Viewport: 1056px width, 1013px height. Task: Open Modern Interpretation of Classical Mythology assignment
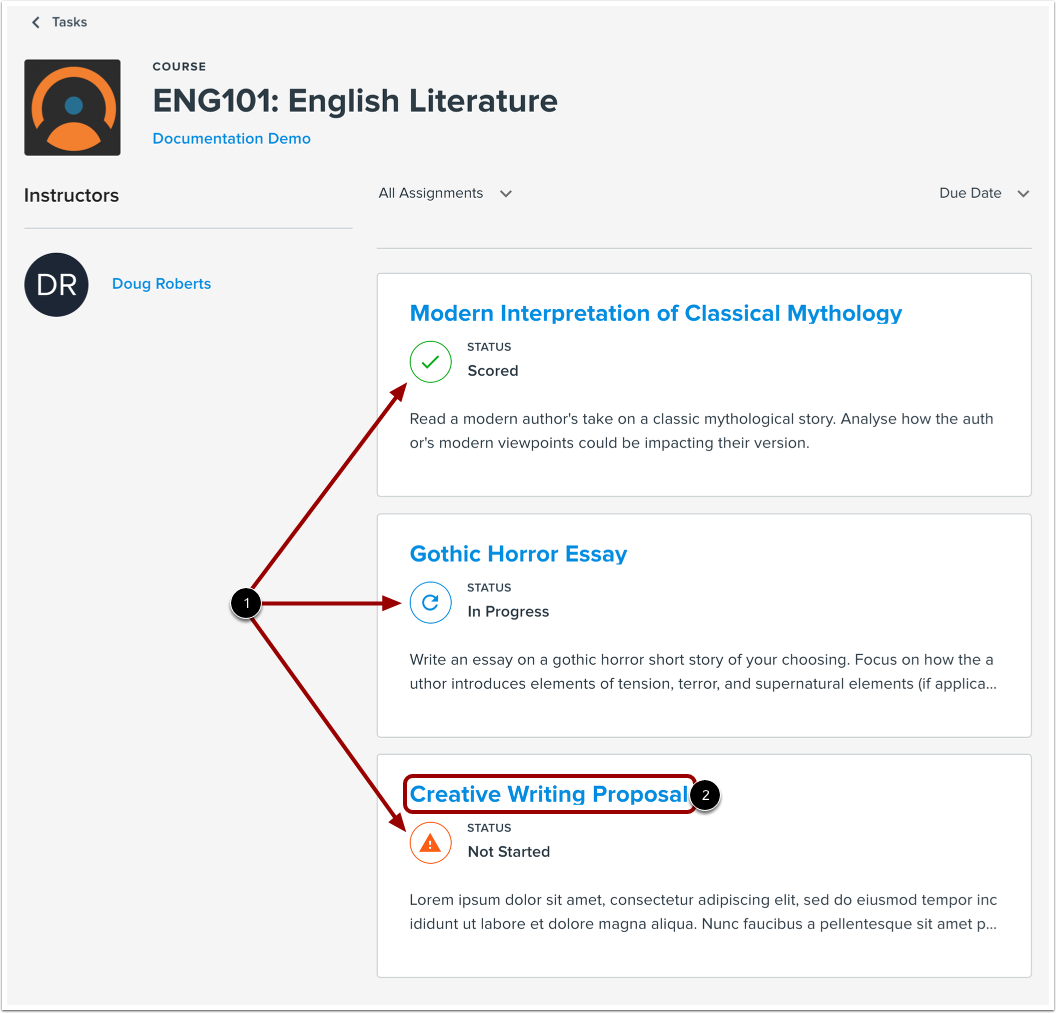coord(655,313)
